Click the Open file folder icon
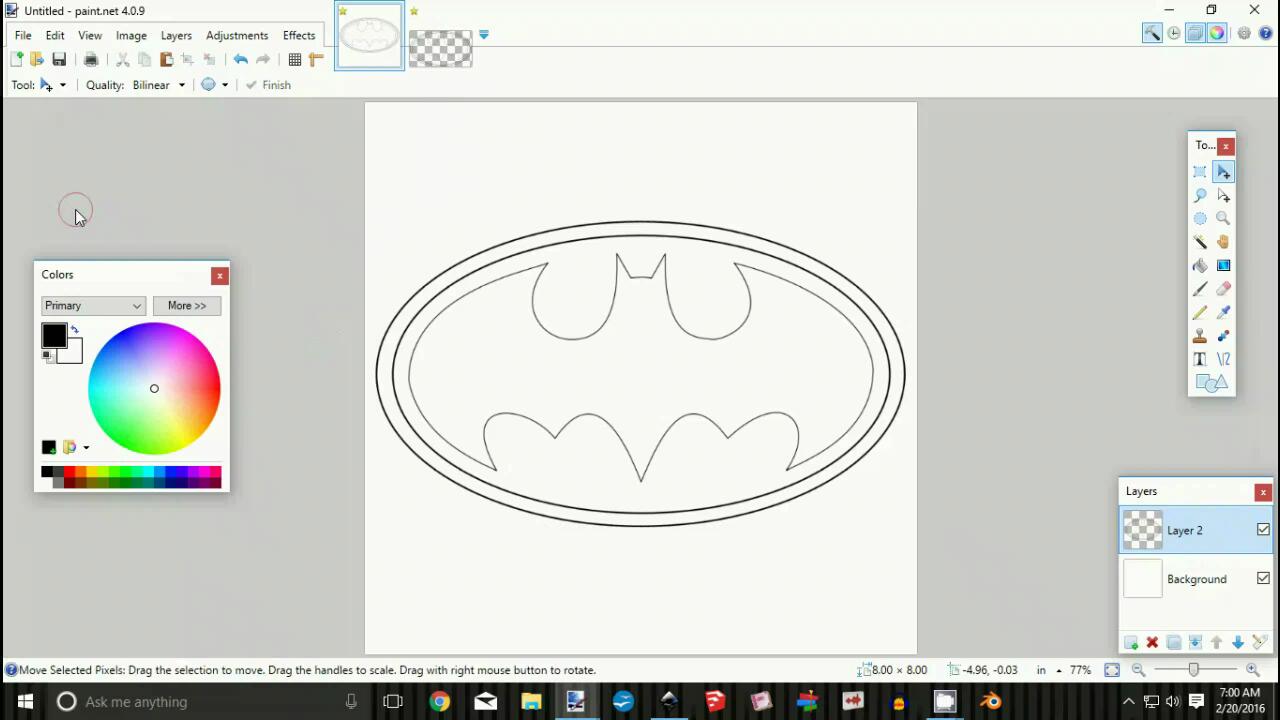The width and height of the screenshot is (1280, 720). point(37,60)
